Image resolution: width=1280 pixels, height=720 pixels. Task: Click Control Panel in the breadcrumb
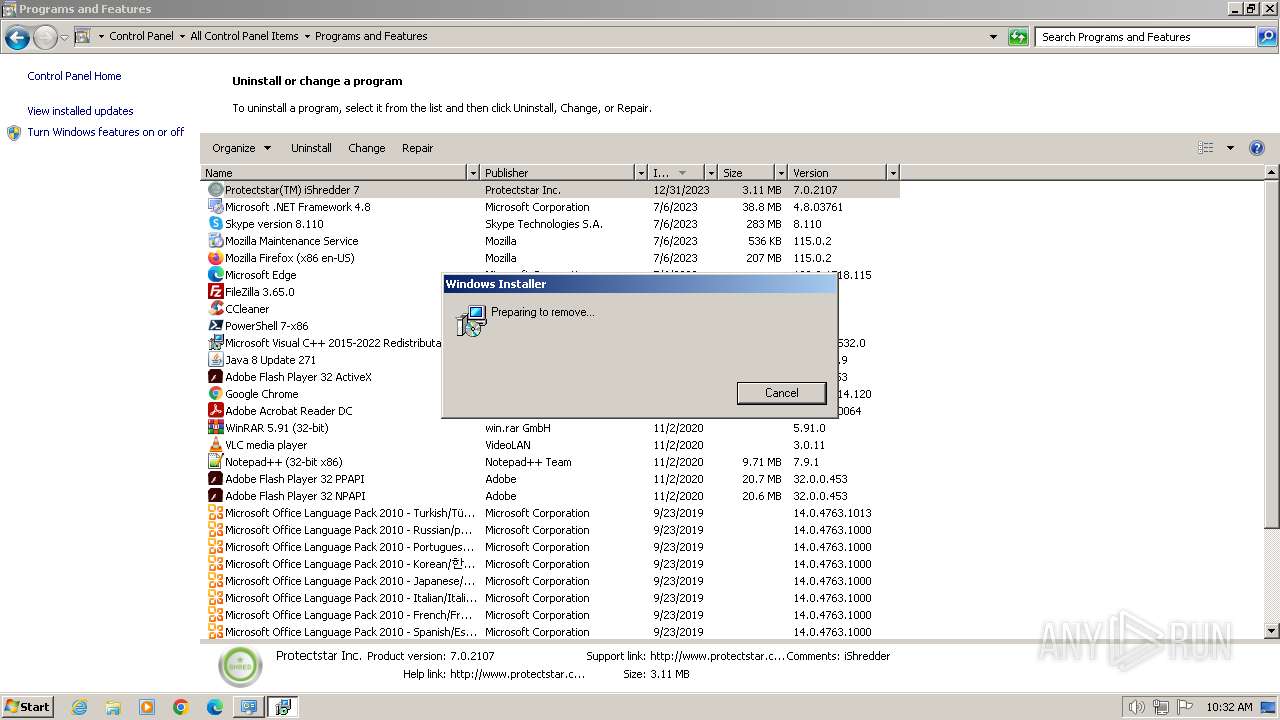click(x=141, y=36)
